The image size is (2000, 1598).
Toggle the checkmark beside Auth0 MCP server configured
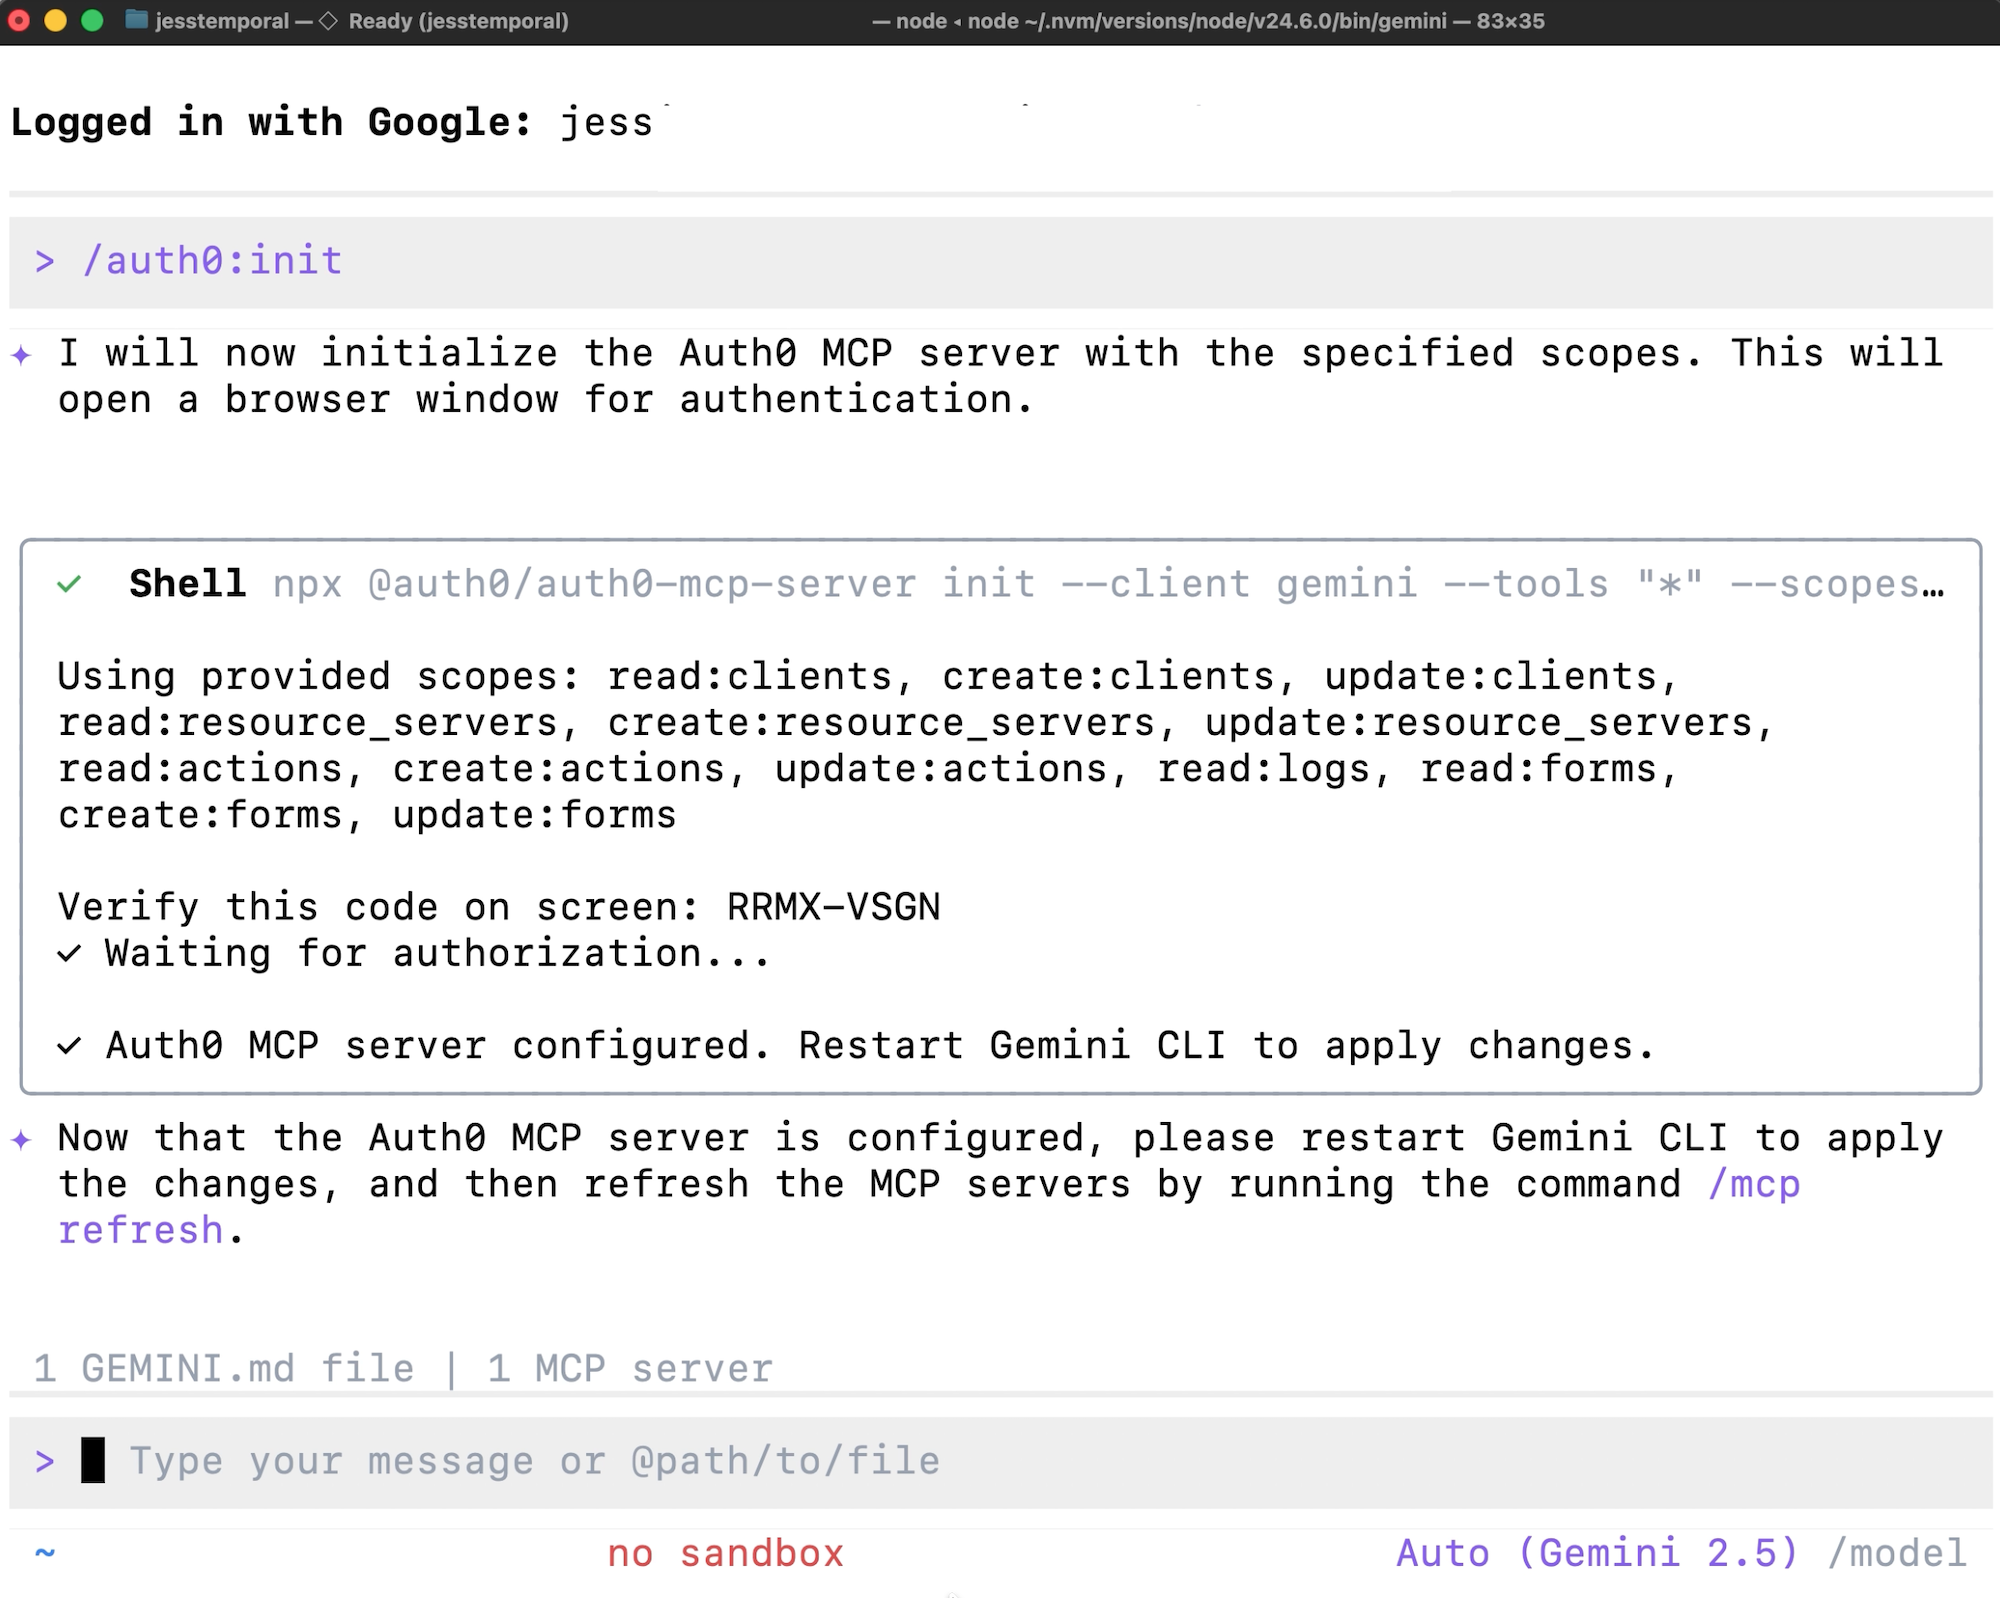68,1045
